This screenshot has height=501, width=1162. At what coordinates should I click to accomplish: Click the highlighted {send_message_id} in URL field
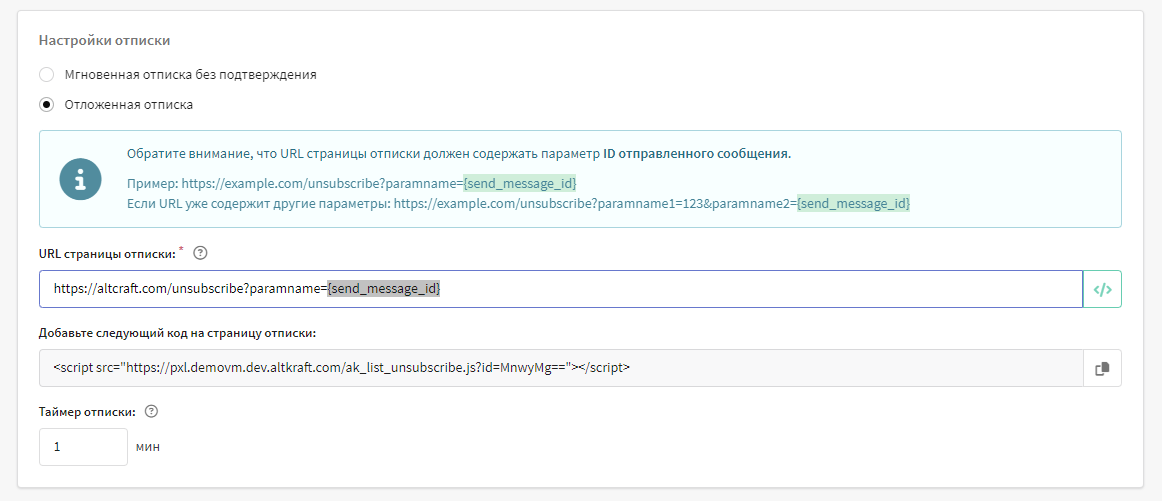pos(384,289)
